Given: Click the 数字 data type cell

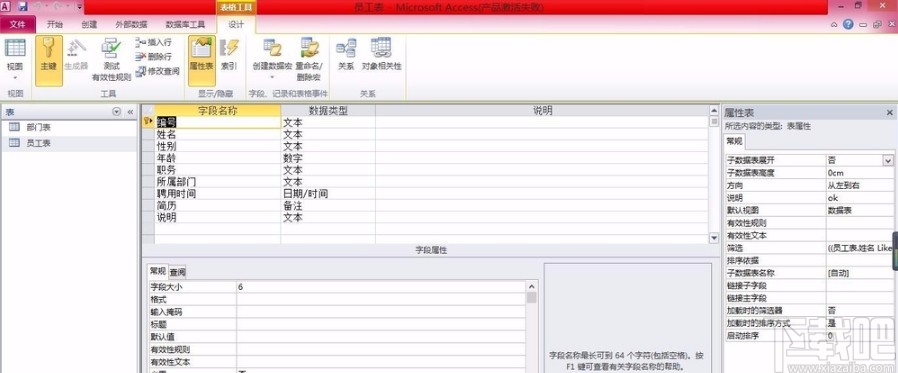Looking at the screenshot, I should pos(328,158).
